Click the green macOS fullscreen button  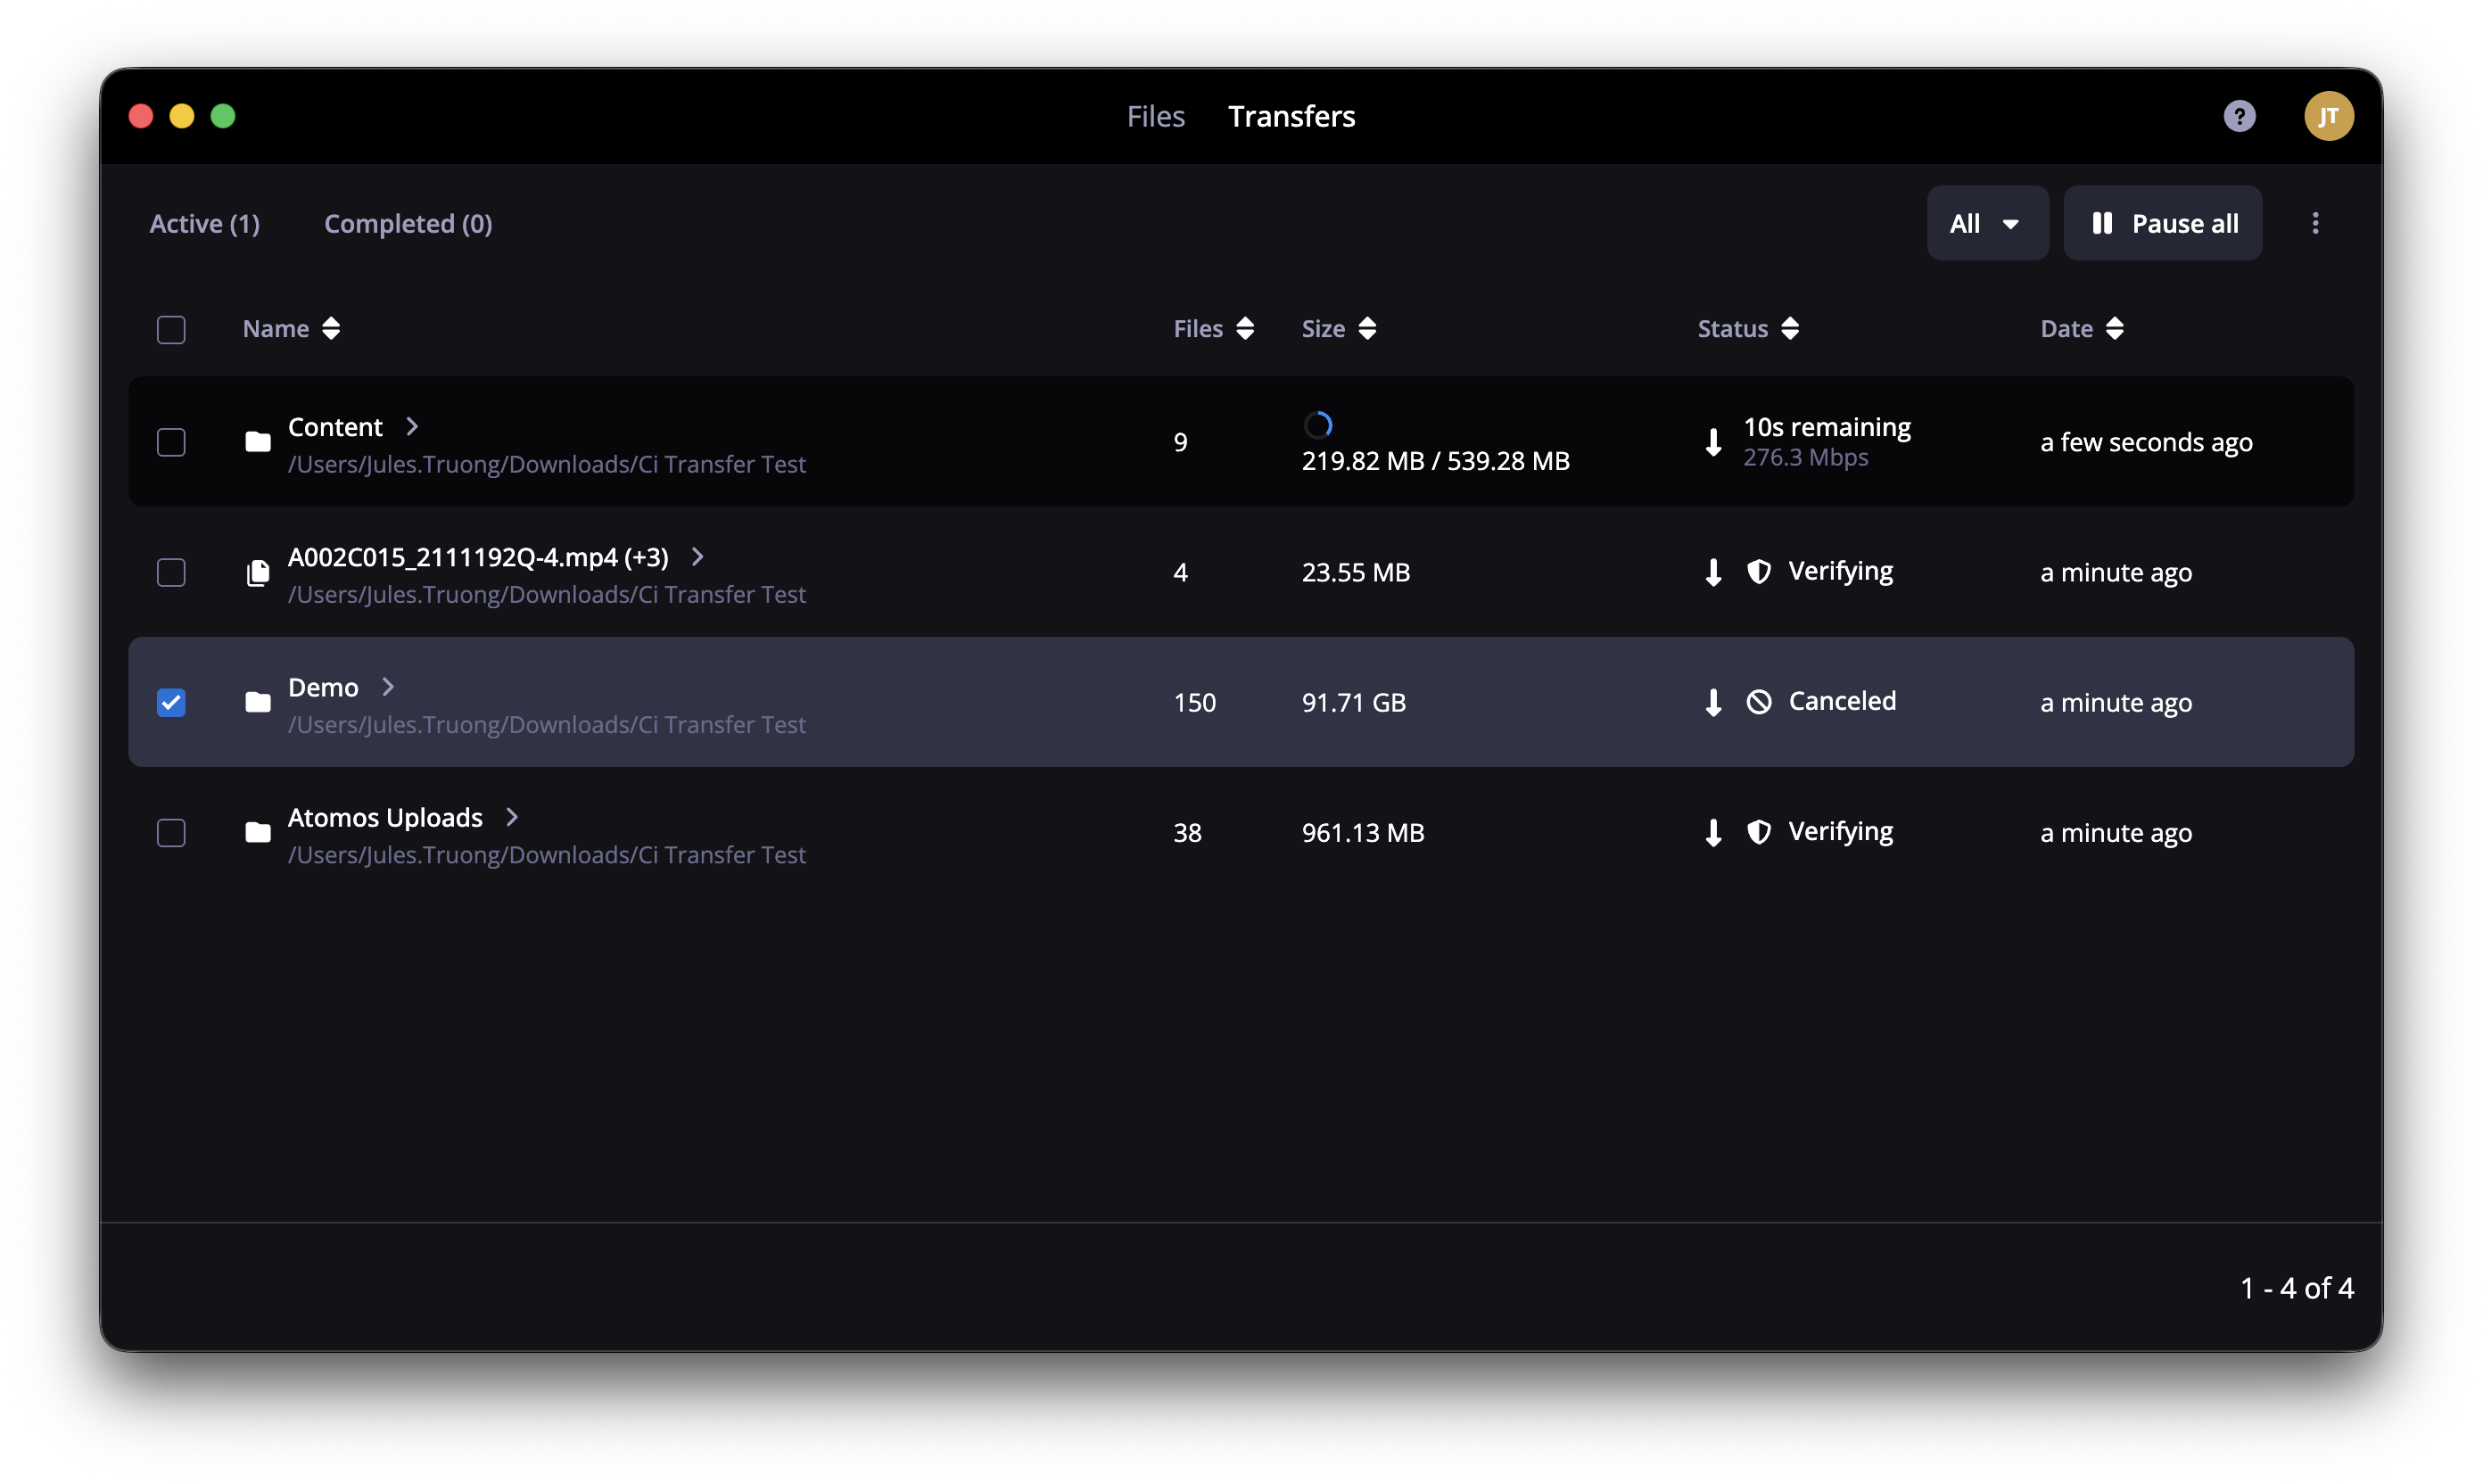223,116
